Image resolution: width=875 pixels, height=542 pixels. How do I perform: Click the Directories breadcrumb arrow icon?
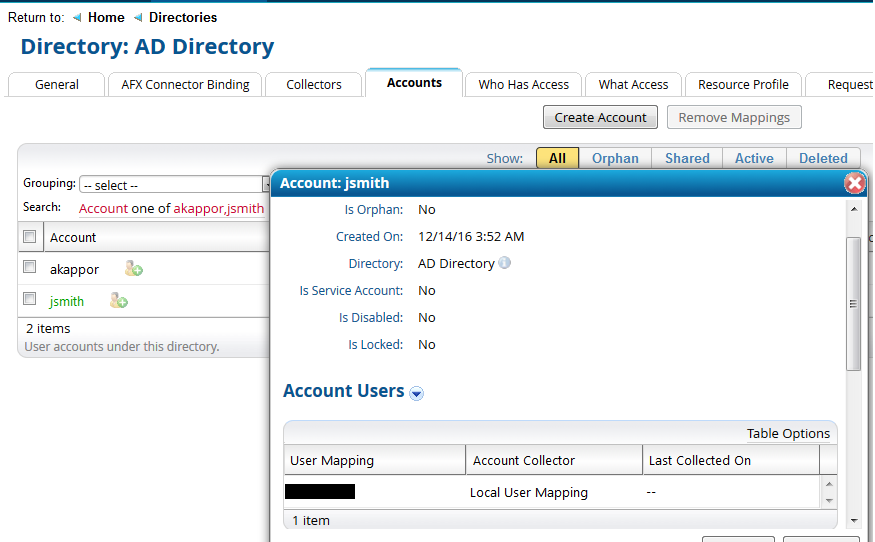coord(138,18)
